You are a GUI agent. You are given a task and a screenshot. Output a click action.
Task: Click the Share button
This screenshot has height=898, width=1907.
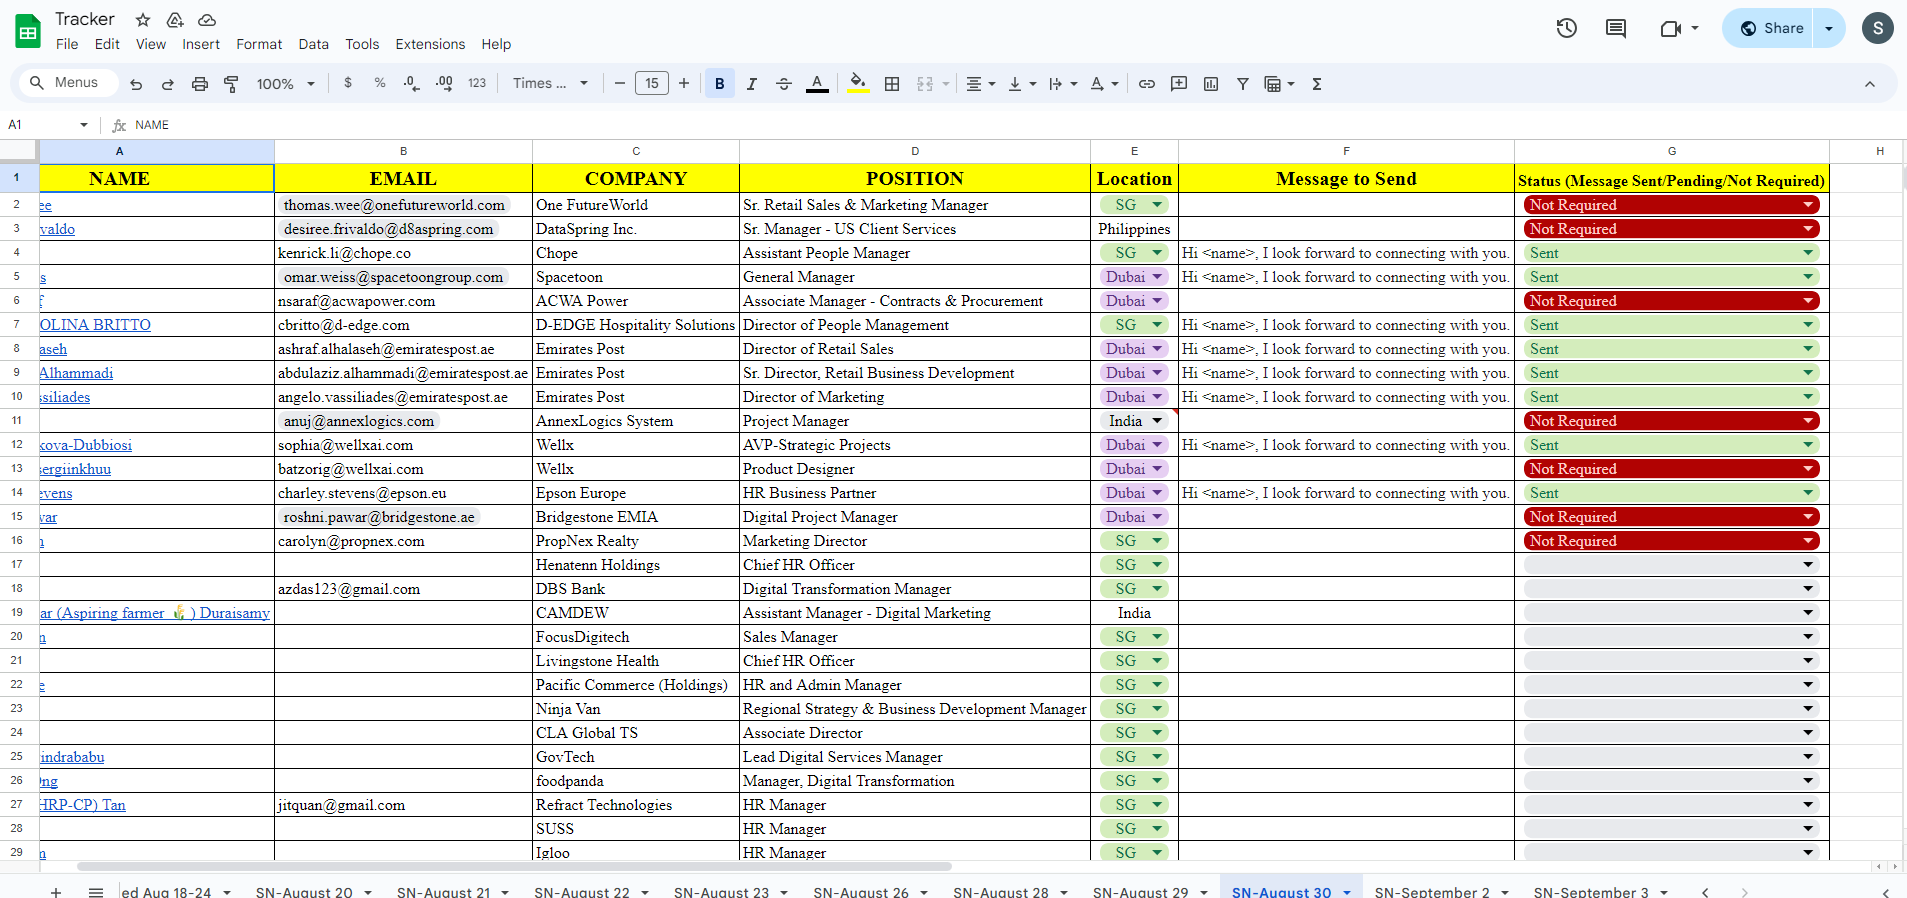pos(1770,28)
